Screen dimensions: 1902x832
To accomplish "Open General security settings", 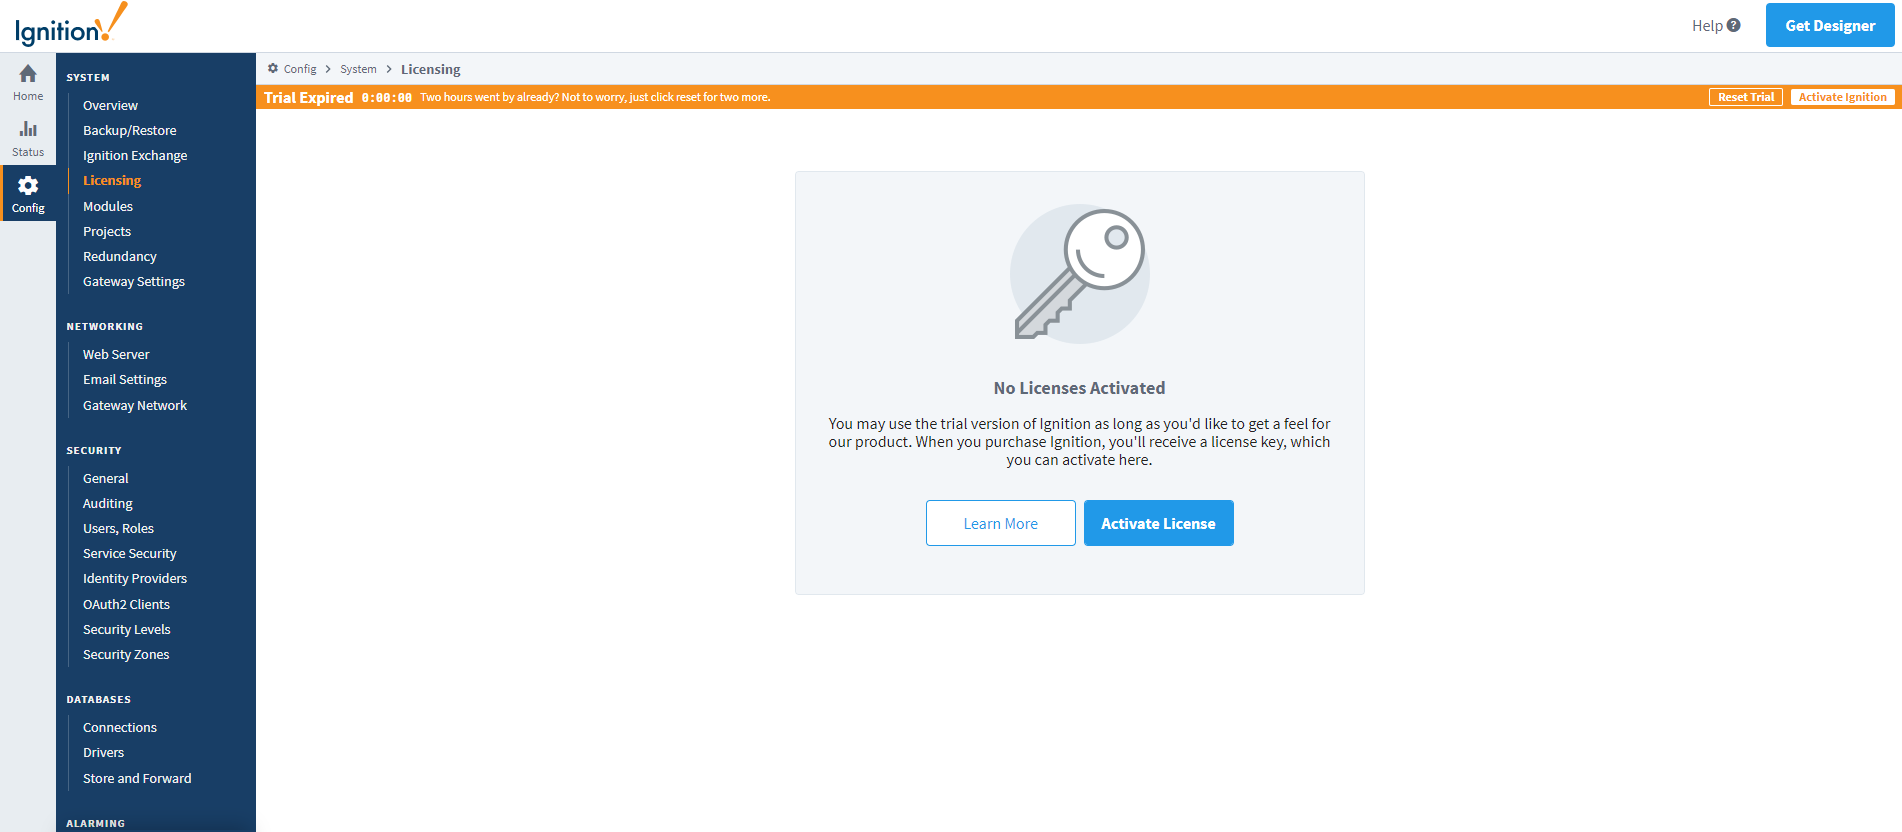I will pyautogui.click(x=106, y=478).
